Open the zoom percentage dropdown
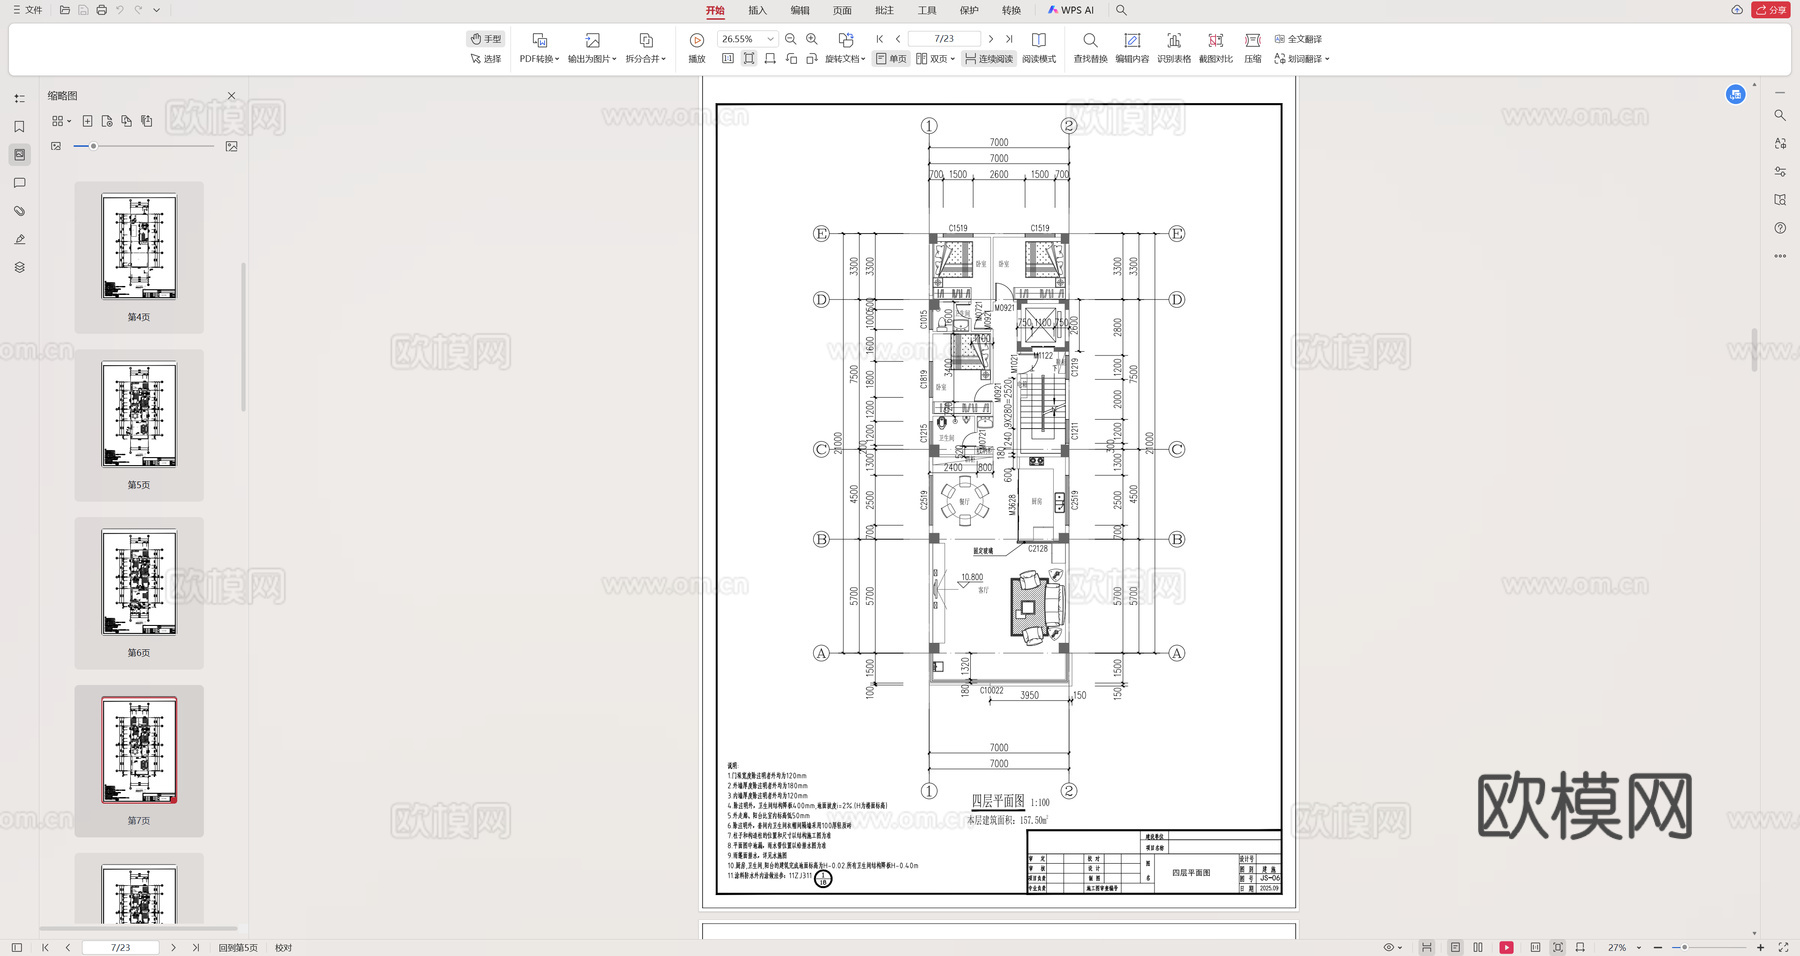1800x956 pixels. point(769,38)
